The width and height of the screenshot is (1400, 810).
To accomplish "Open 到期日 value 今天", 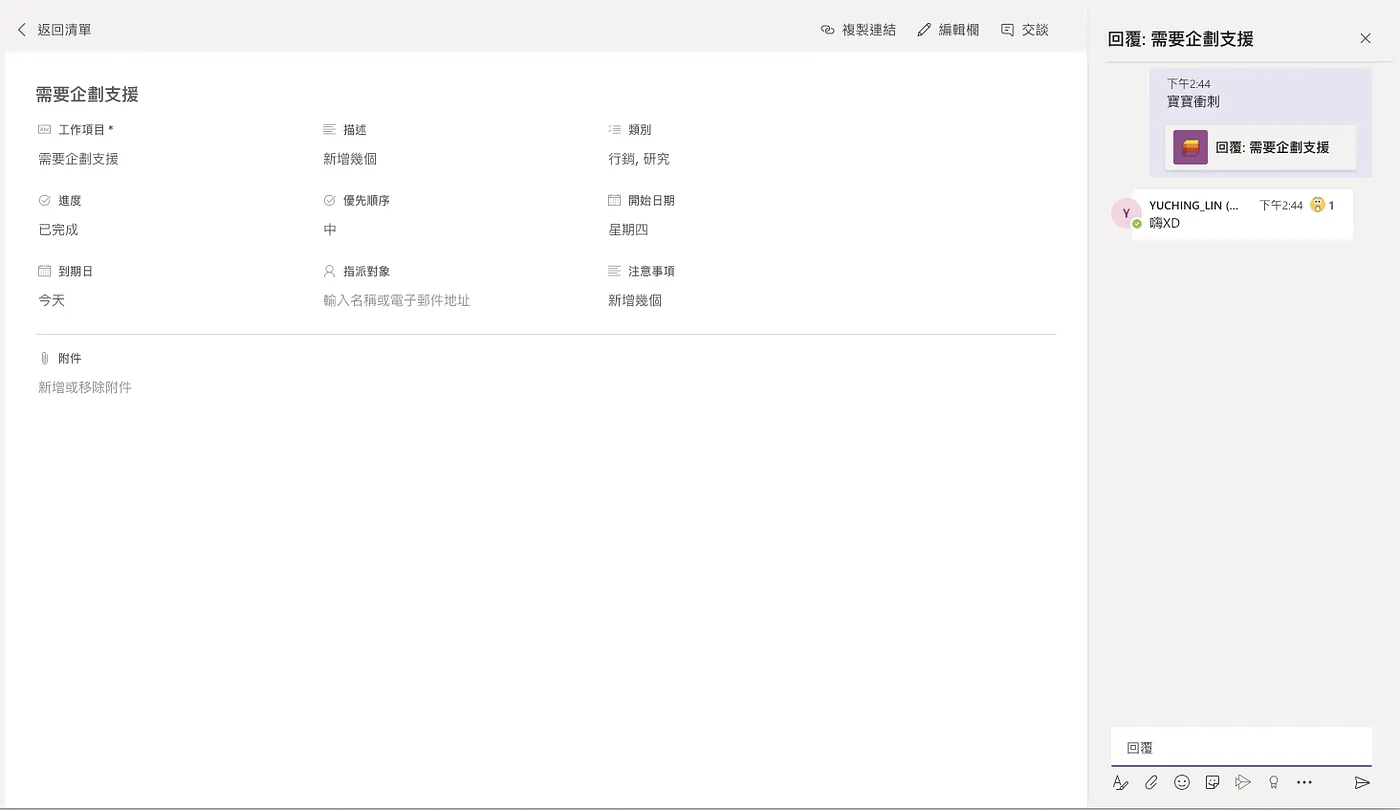I will click(51, 300).
